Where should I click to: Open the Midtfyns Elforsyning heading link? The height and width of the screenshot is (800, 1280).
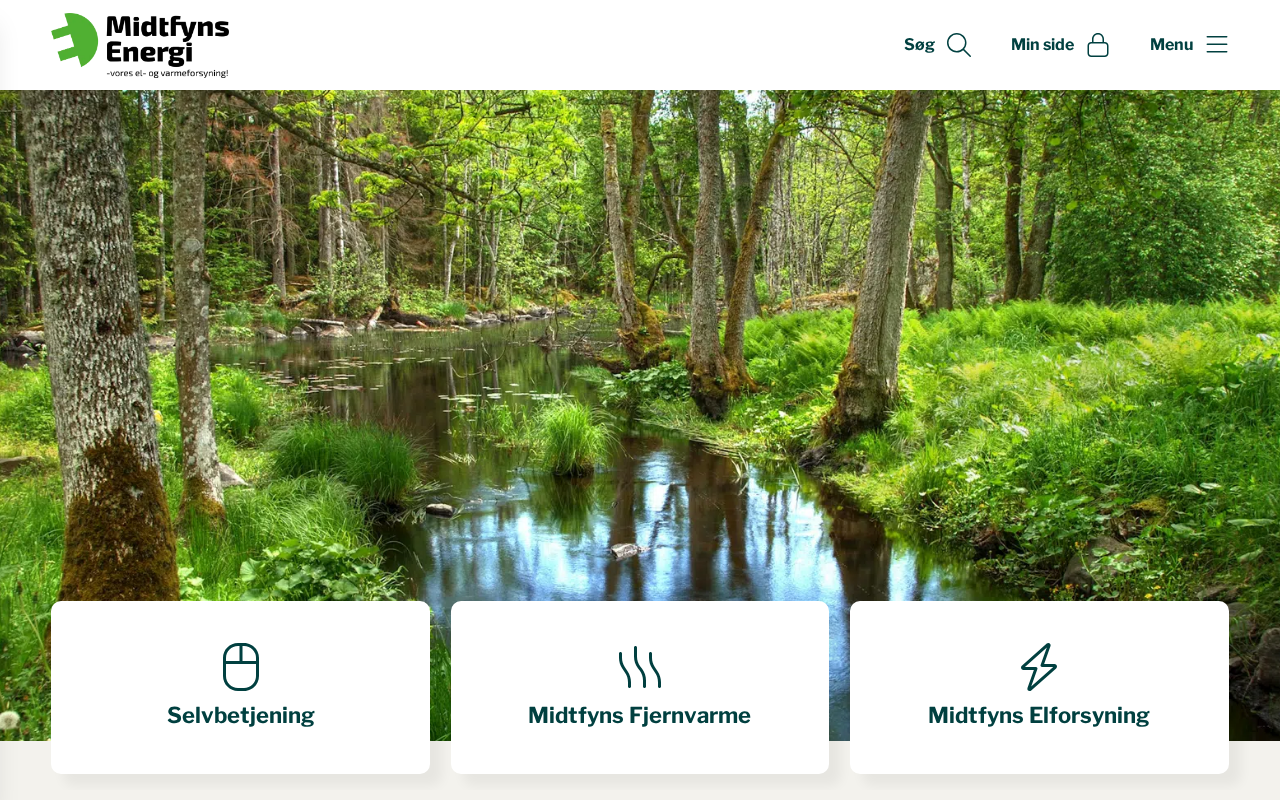1039,716
